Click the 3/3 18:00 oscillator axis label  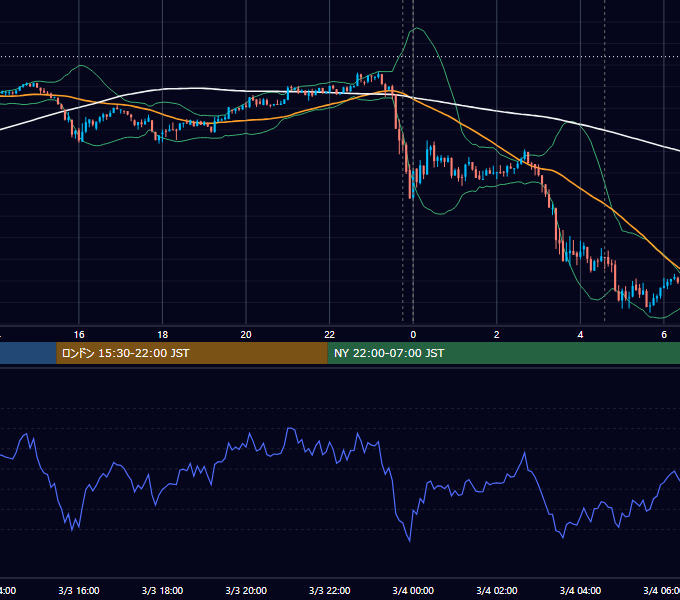click(163, 591)
